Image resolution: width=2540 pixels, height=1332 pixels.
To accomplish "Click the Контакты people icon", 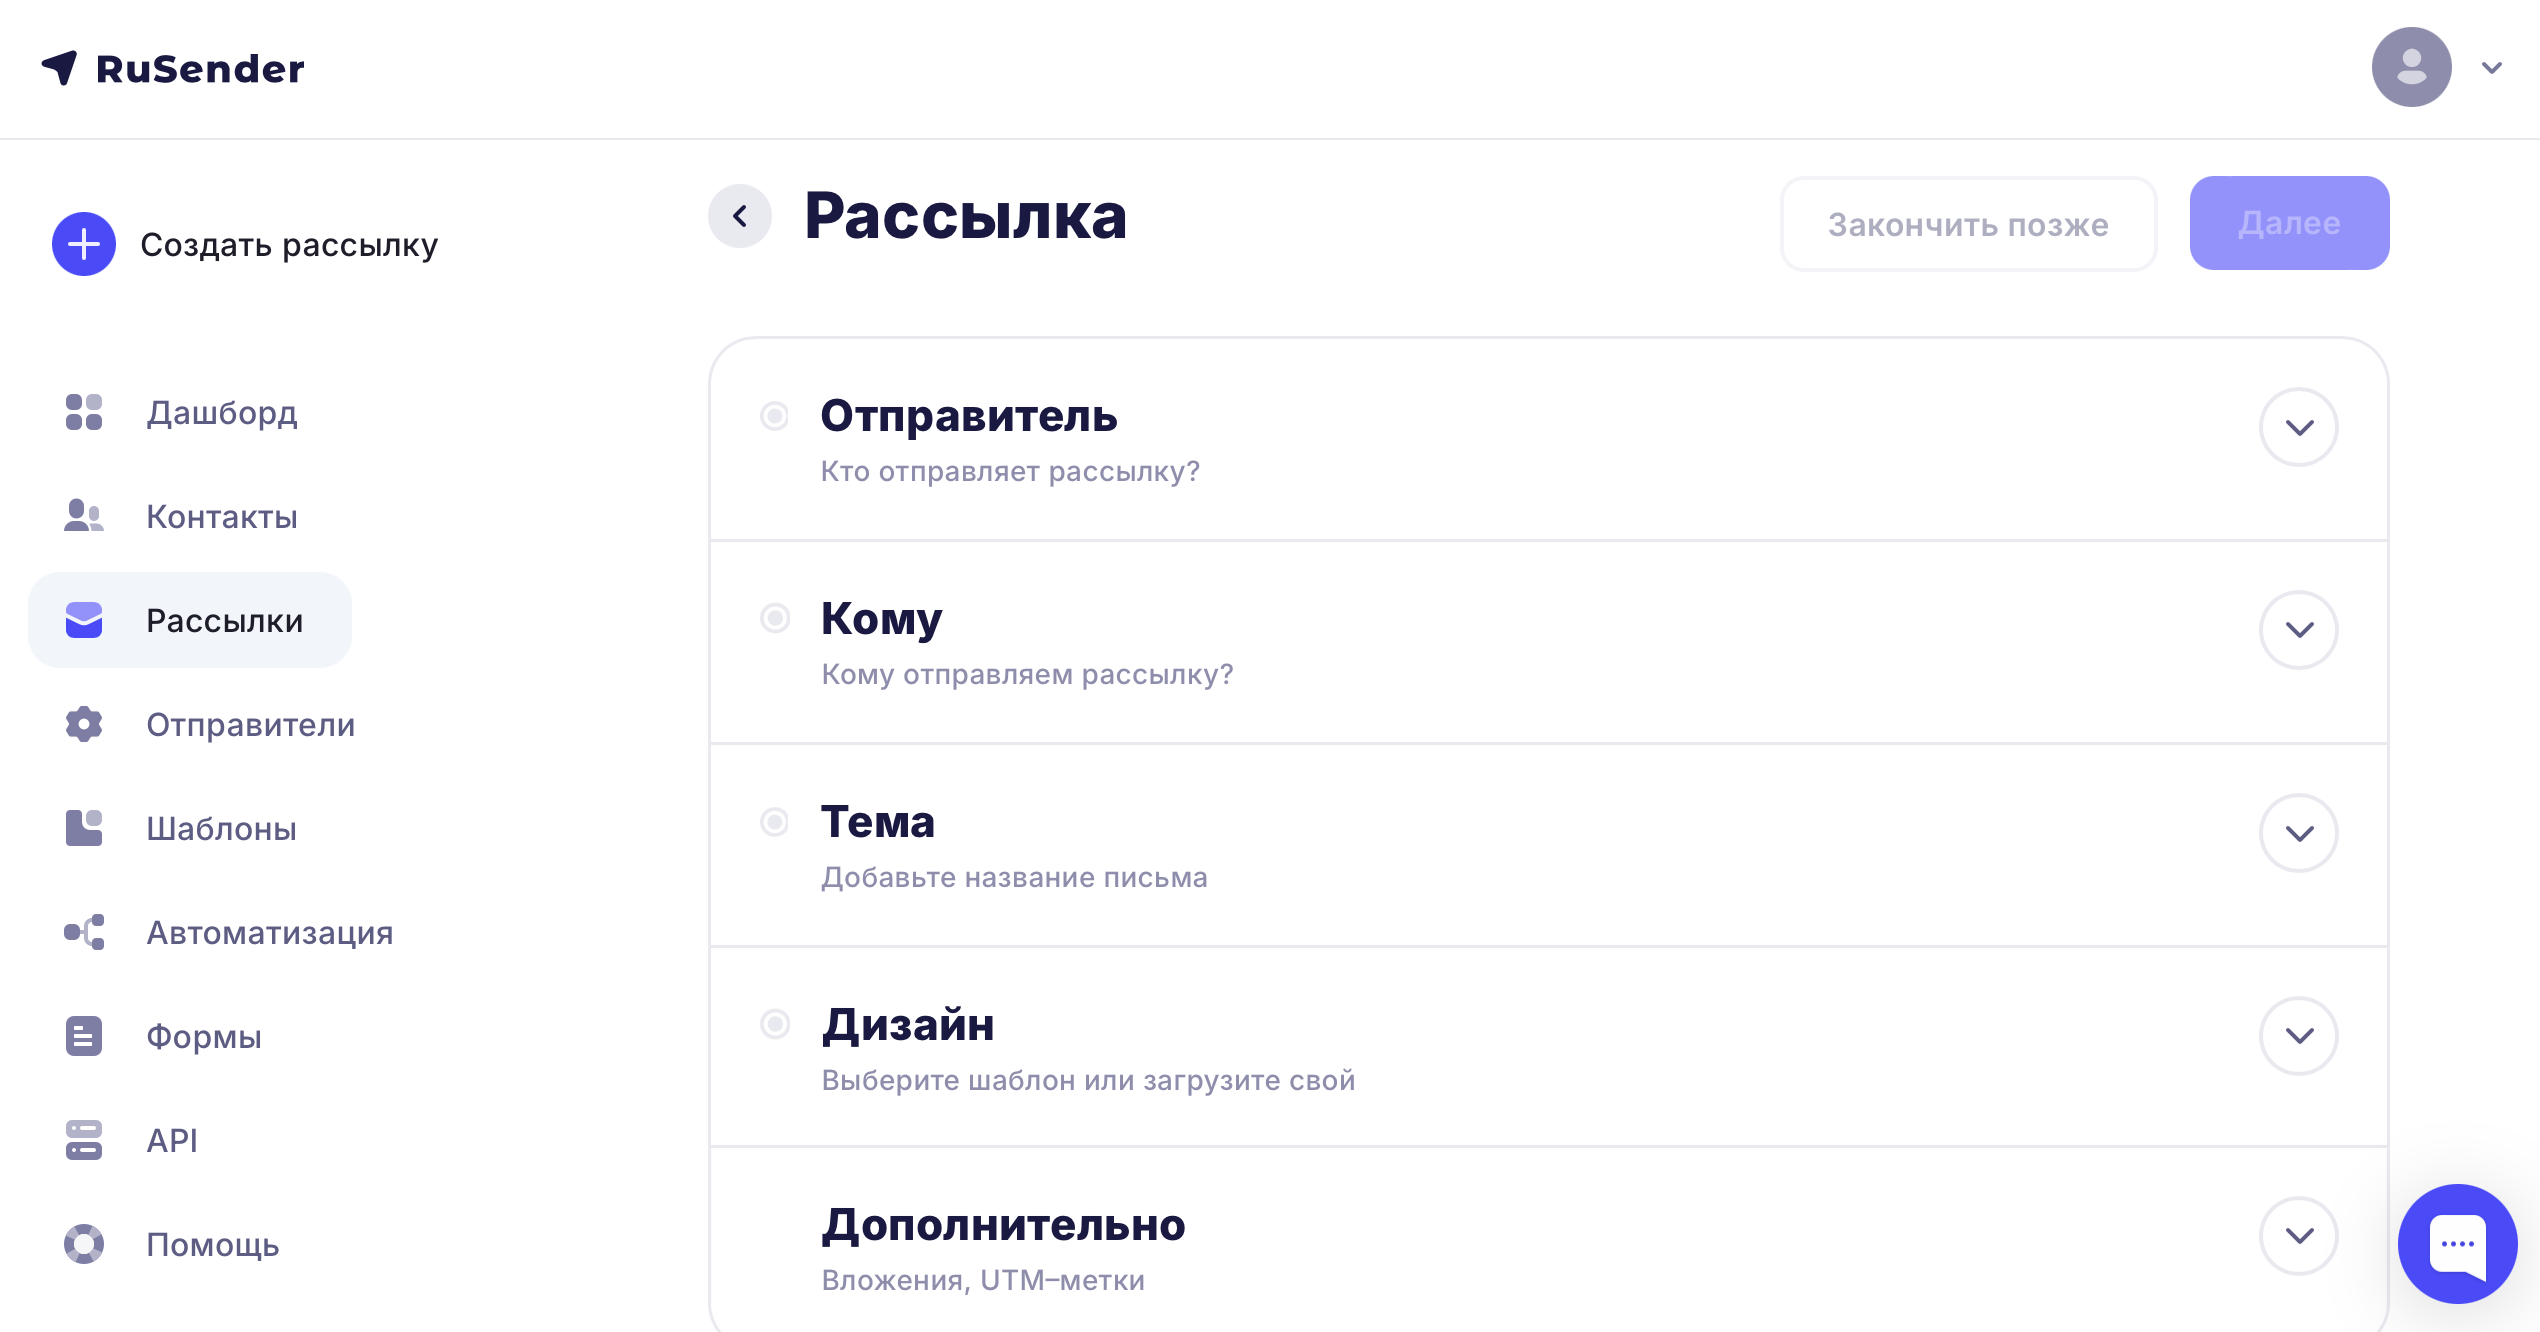I will point(84,516).
